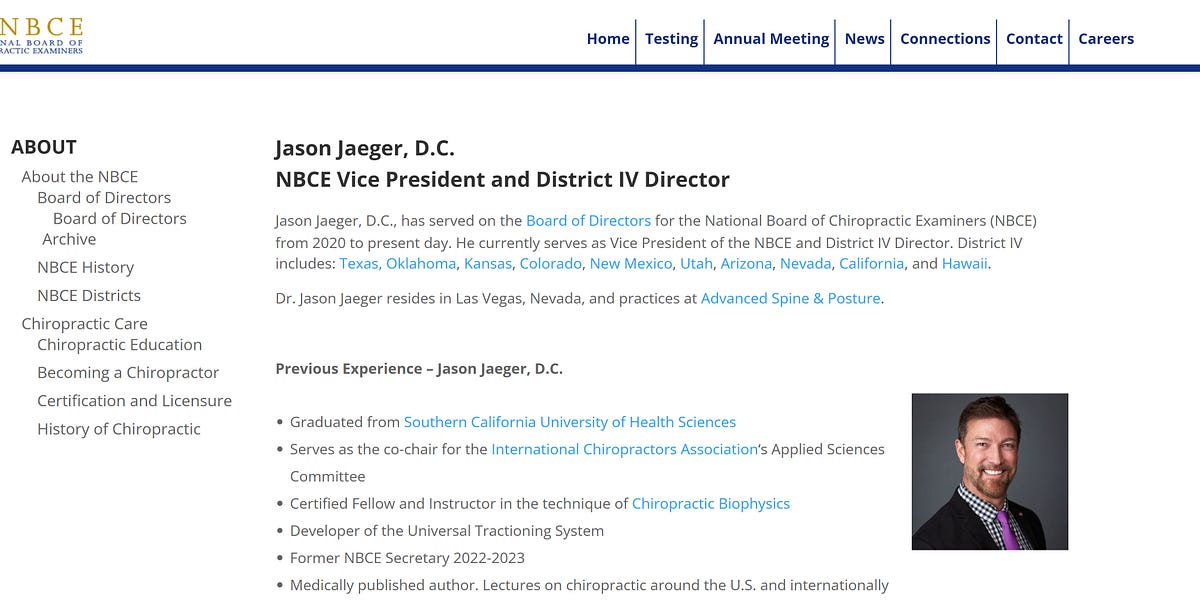Click the NBCE logo
The width and height of the screenshot is (1200, 600).
click(42, 33)
